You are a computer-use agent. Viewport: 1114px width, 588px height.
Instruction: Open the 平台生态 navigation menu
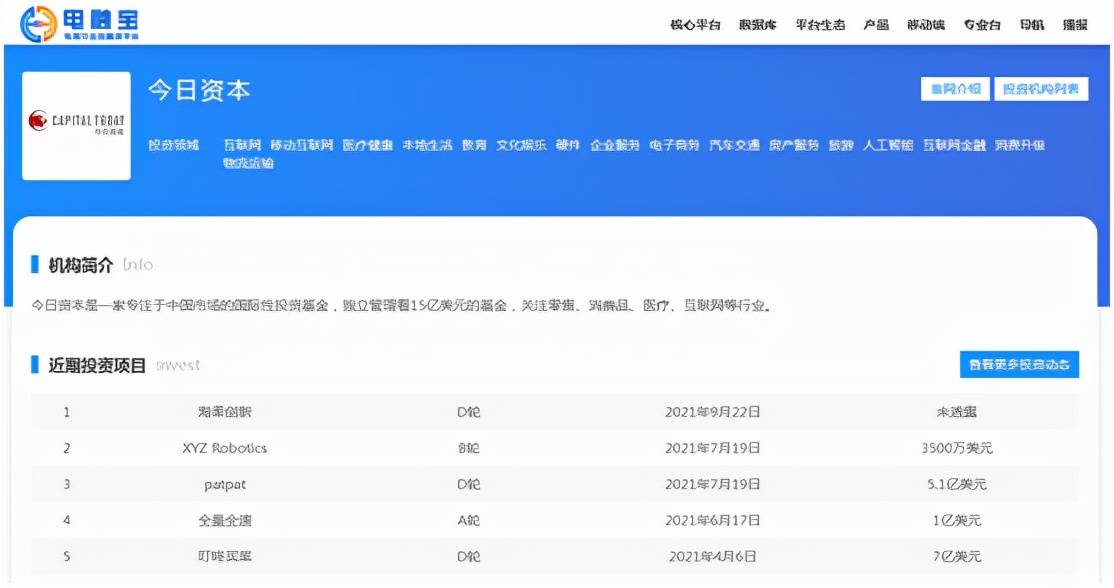click(820, 25)
